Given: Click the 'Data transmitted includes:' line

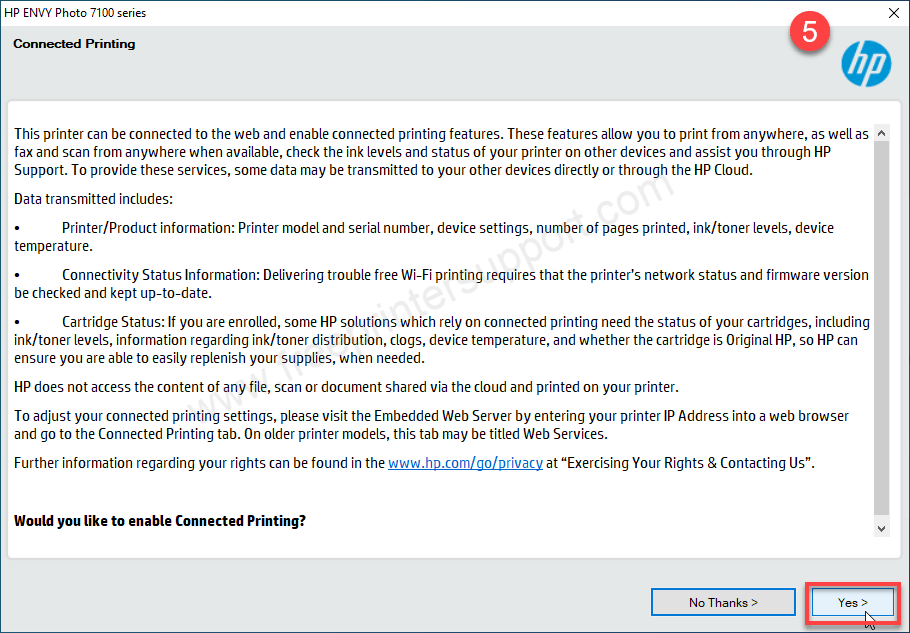Looking at the screenshot, I should tap(93, 199).
